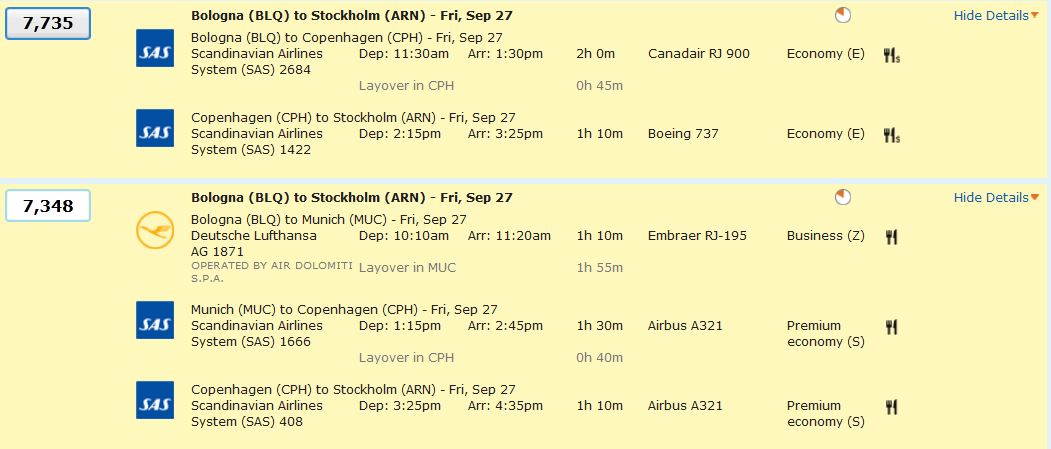Click the SAS logo for flight 1666
Viewport: 1051px width, 449px height.
155,320
